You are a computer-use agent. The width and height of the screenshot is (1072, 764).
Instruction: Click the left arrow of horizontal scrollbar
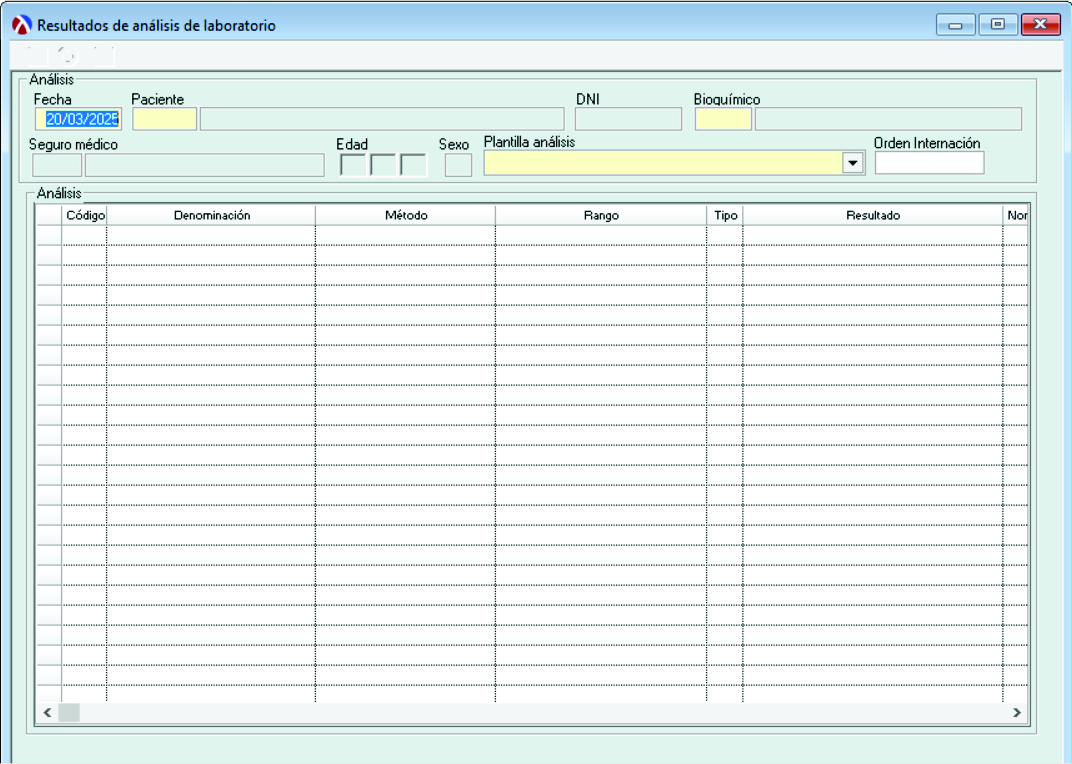pos(47,713)
